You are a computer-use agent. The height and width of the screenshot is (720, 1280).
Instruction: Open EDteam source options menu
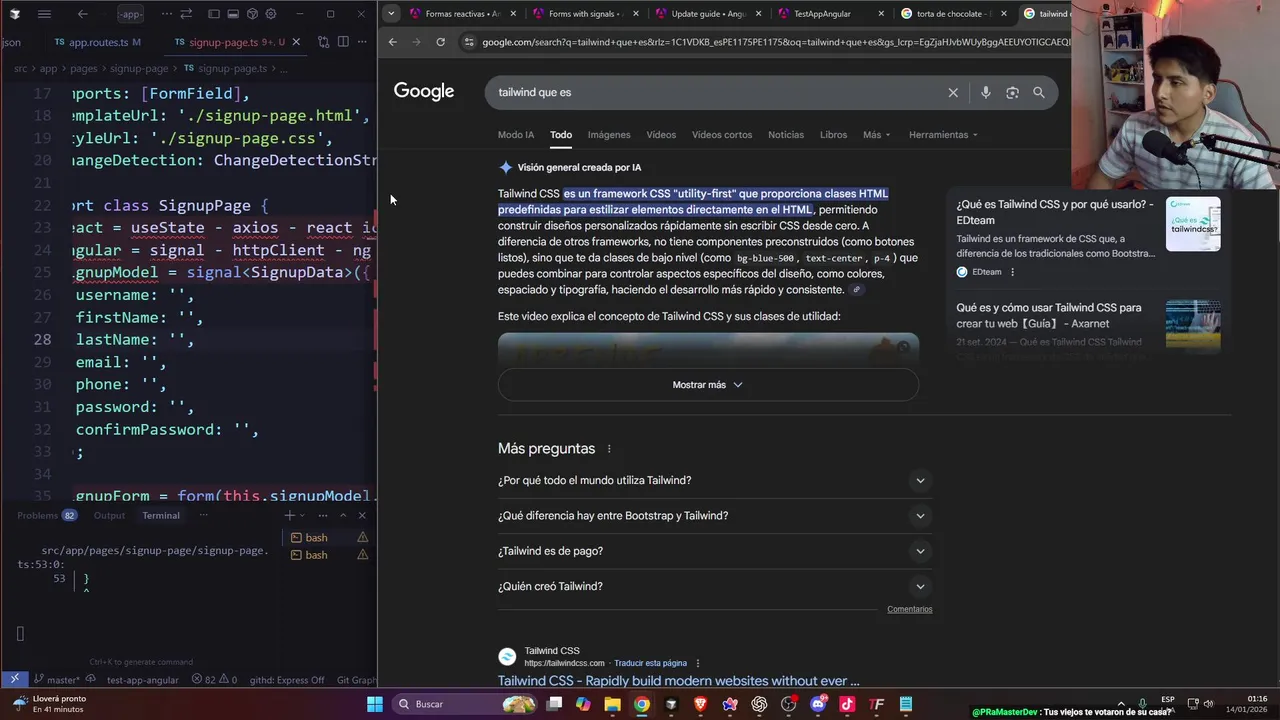pos(1012,272)
